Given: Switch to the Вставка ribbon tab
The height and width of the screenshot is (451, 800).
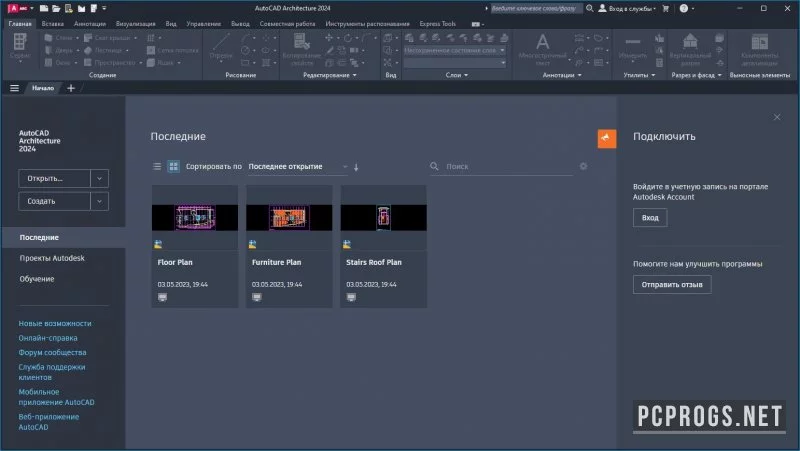Looking at the screenshot, I should pyautogui.click(x=53, y=23).
